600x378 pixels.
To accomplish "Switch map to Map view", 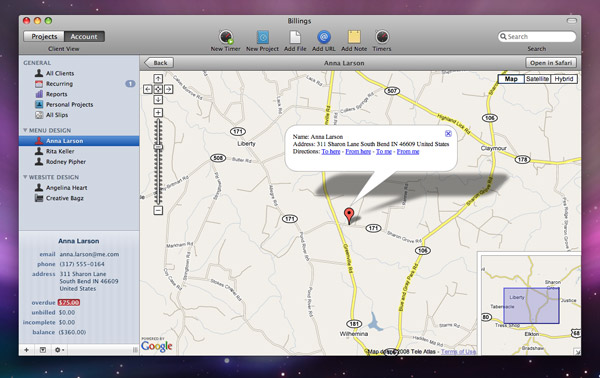I will 511,79.
